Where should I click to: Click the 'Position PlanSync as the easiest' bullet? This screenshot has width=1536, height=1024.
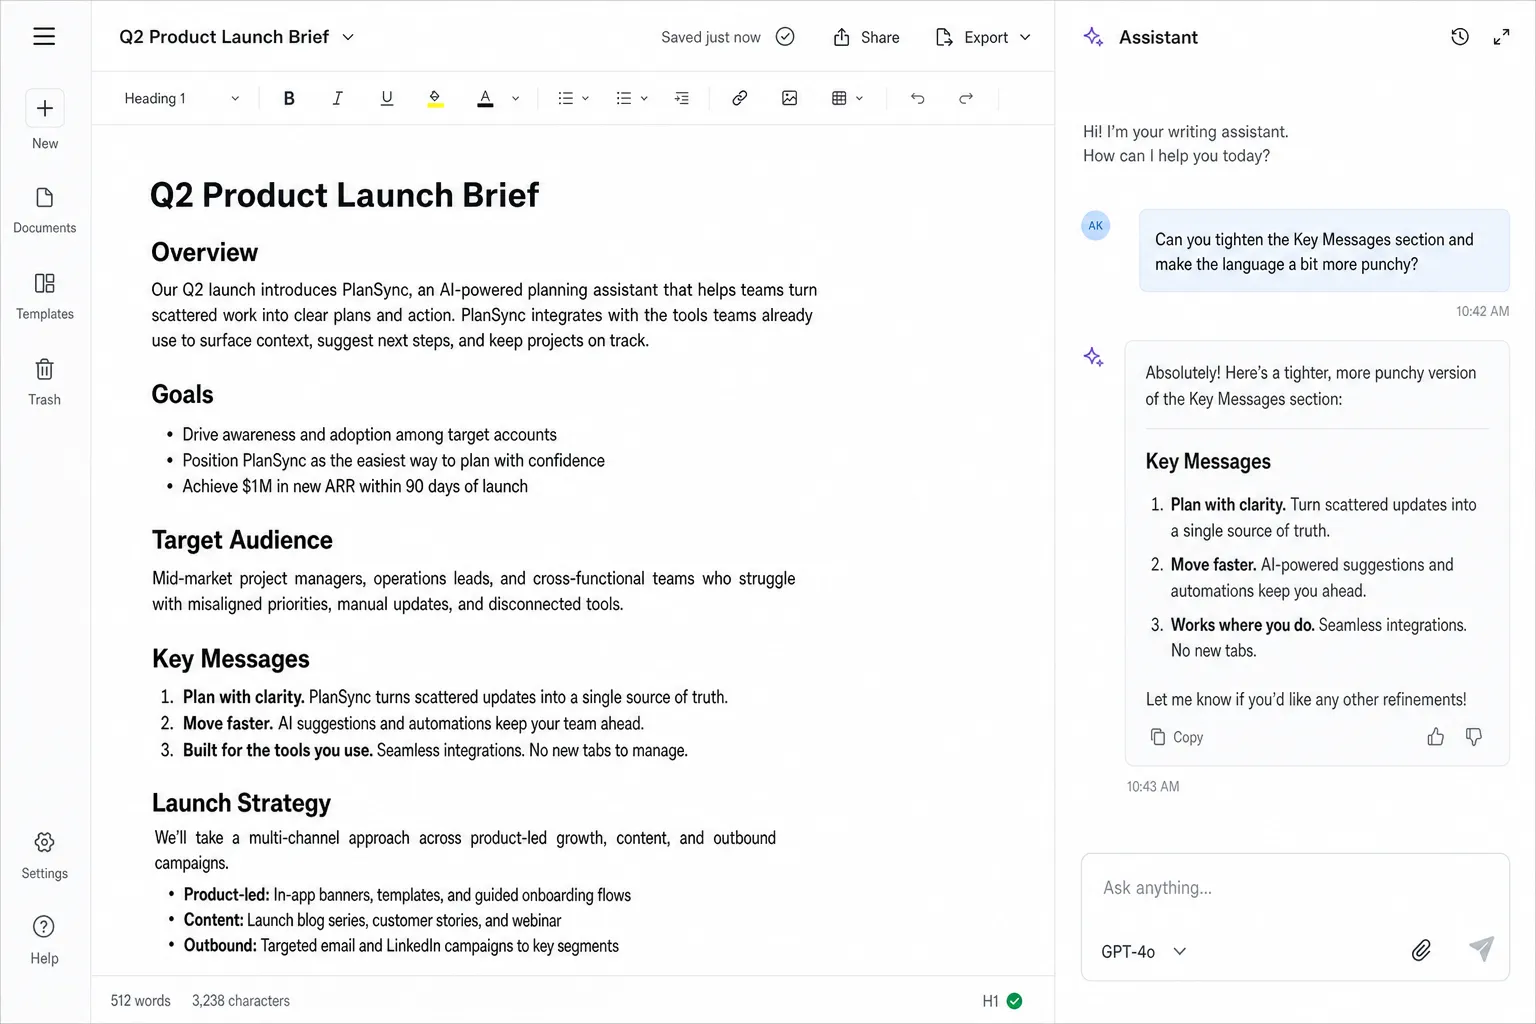tap(394, 461)
